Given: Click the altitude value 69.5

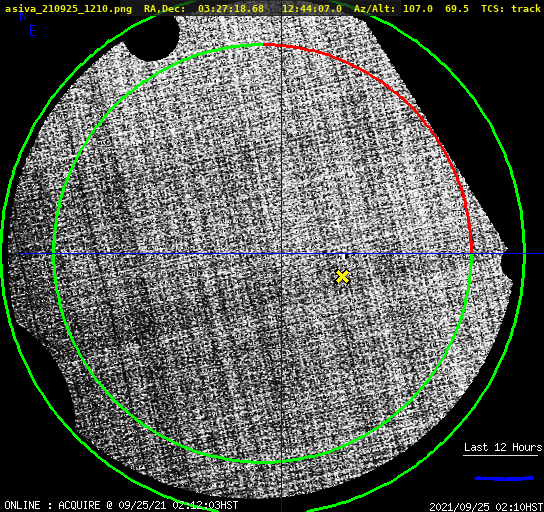Looking at the screenshot, I should [457, 9].
